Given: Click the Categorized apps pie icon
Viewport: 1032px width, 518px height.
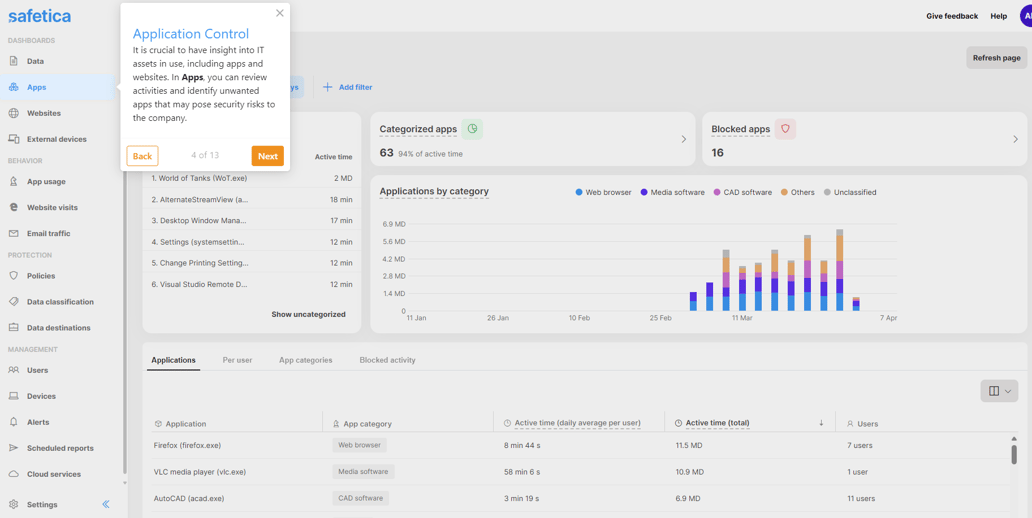Looking at the screenshot, I should coord(472,129).
